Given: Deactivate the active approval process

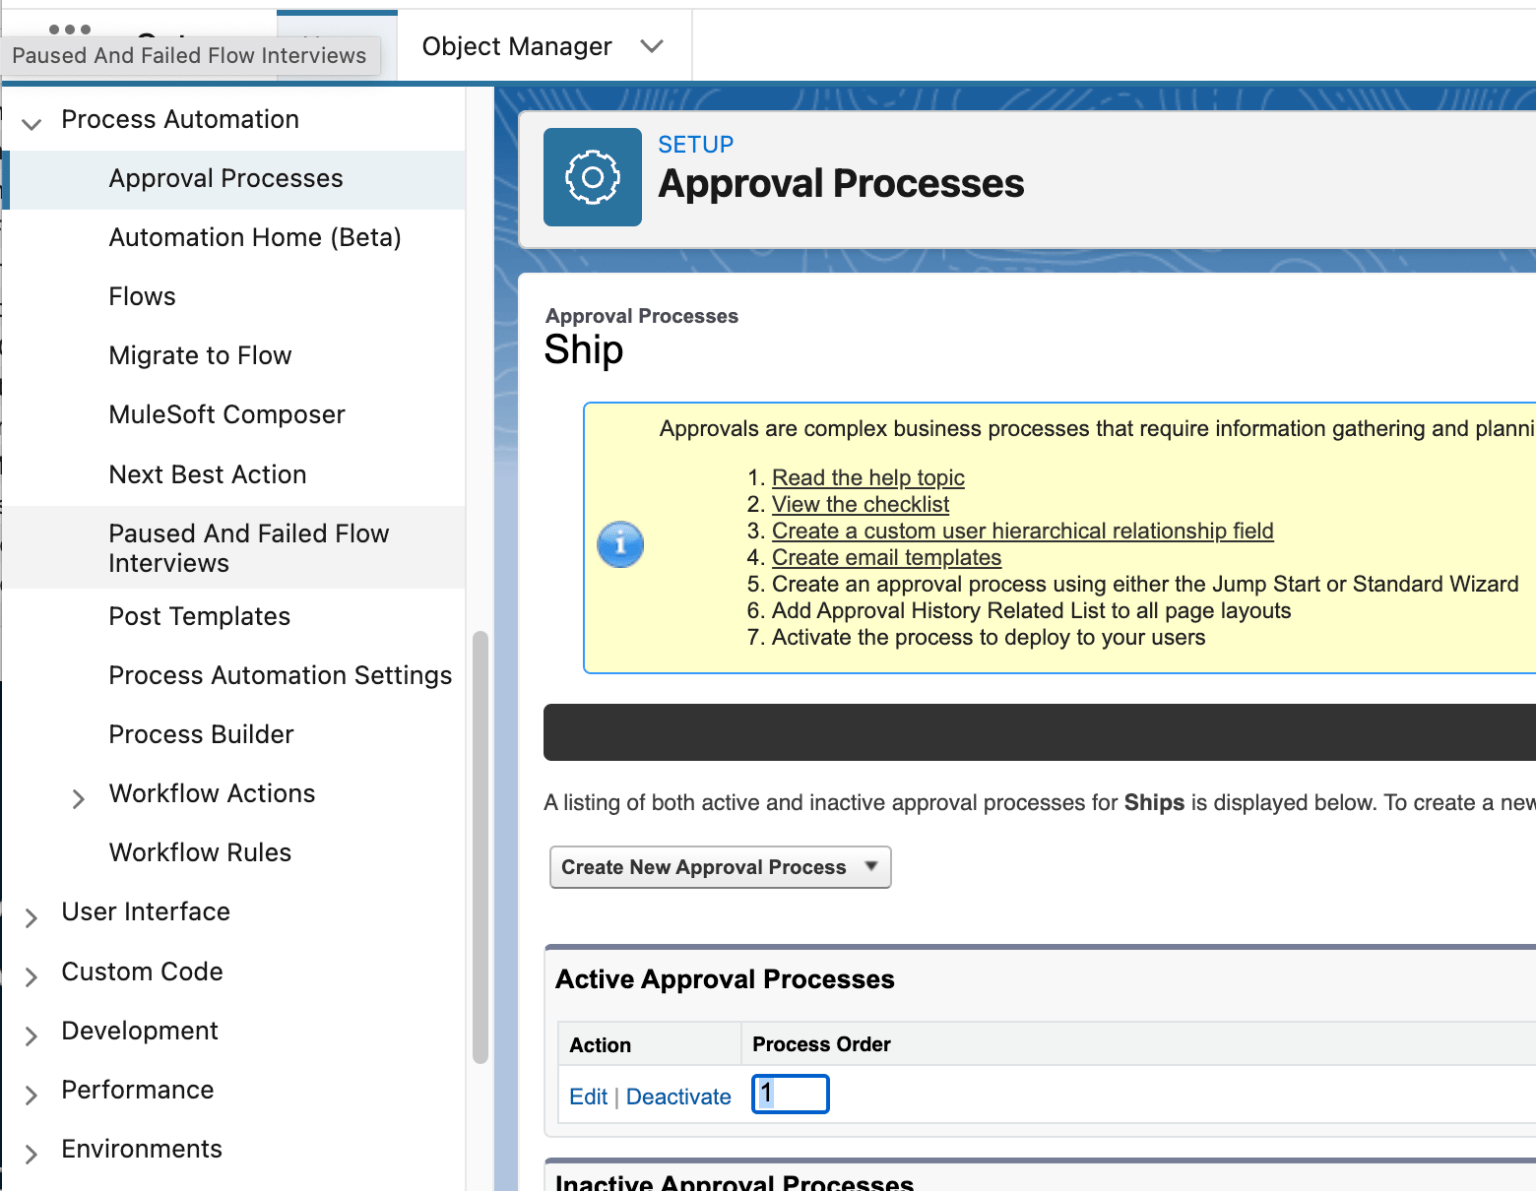Looking at the screenshot, I should [x=679, y=1096].
